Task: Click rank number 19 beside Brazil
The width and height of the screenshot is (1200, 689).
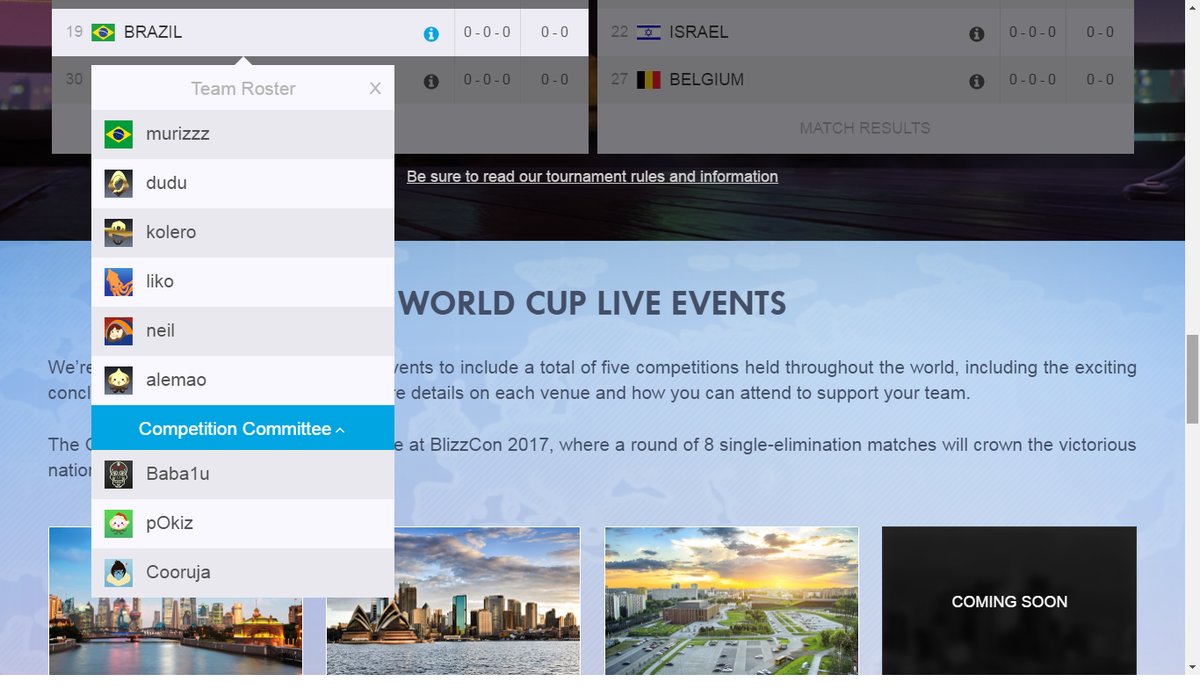Action: (74, 33)
